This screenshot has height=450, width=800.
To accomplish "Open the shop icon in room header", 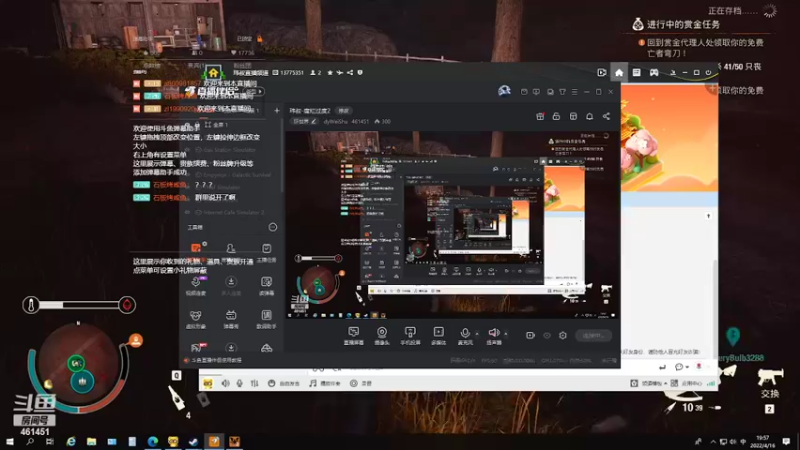I will 573,116.
